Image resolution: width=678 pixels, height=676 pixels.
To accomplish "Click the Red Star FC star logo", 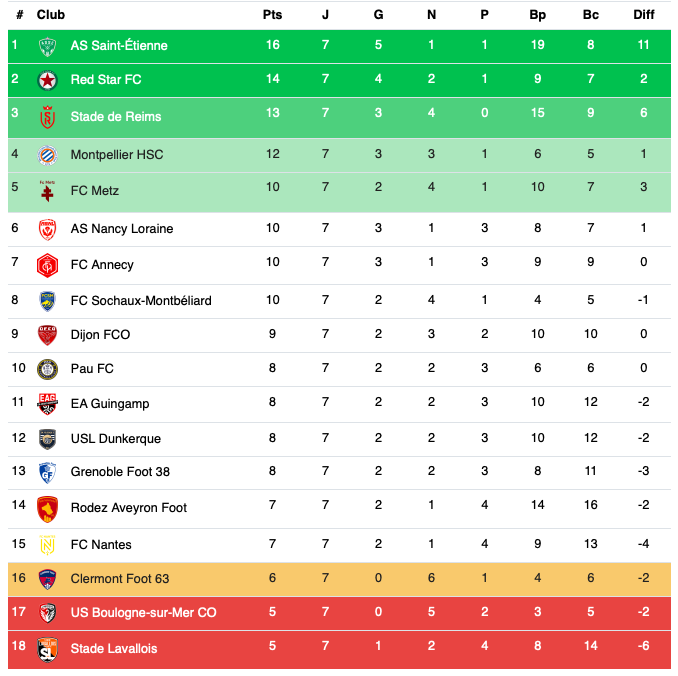I will [48, 80].
